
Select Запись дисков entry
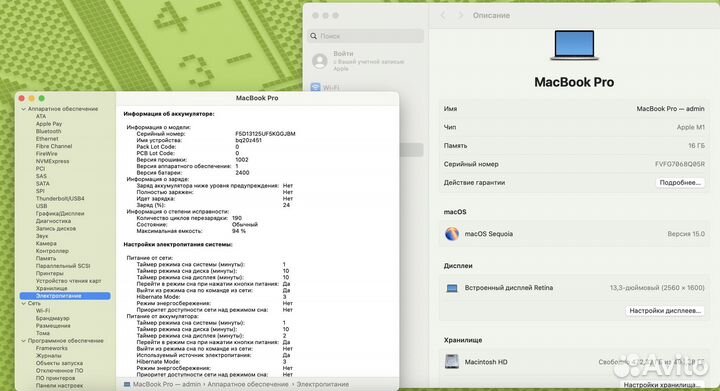coord(56,229)
